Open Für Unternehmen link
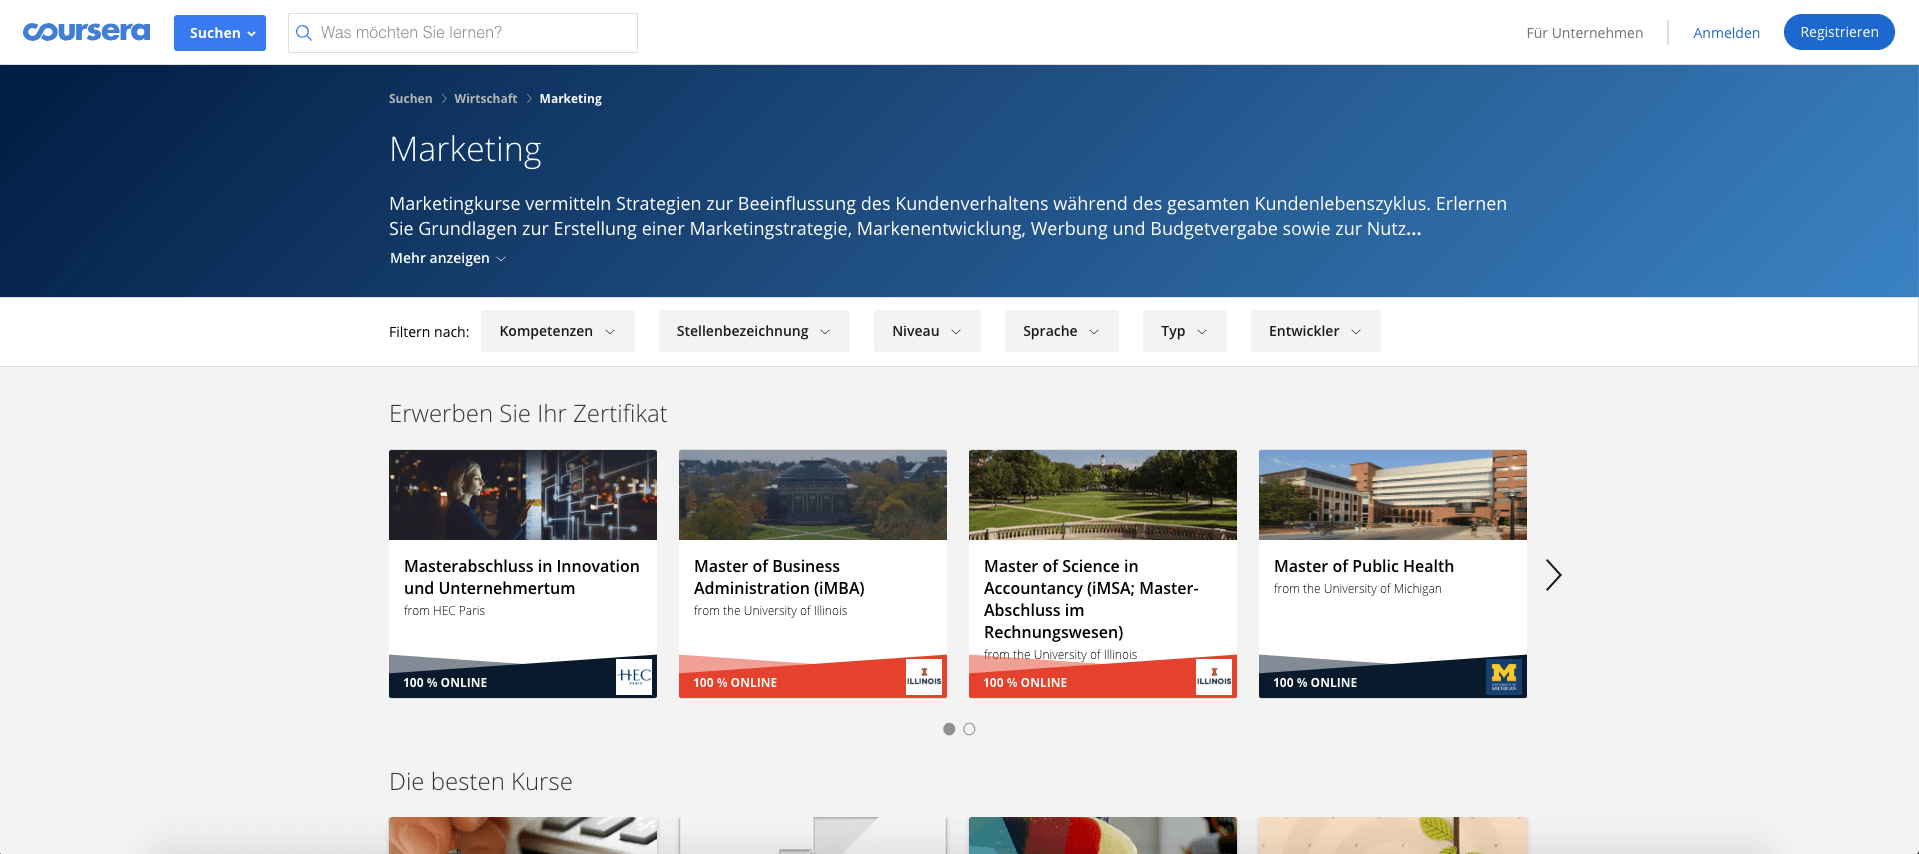 coord(1585,33)
